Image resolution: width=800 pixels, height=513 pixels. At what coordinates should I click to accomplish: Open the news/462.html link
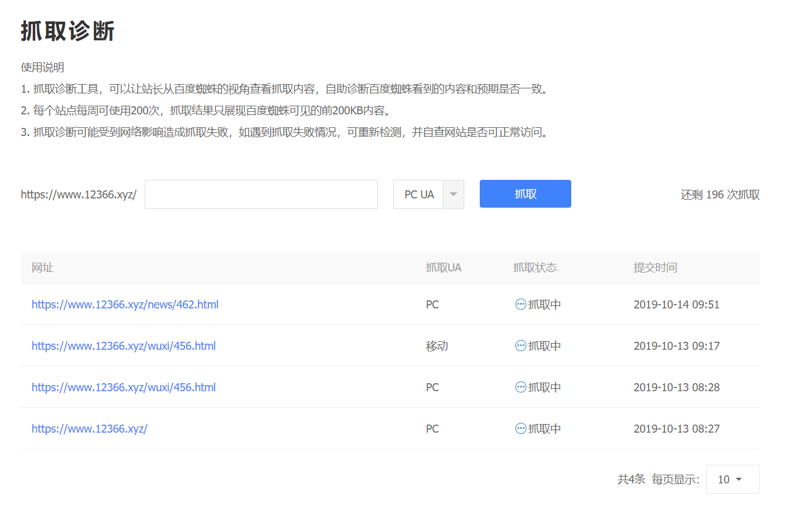125,304
